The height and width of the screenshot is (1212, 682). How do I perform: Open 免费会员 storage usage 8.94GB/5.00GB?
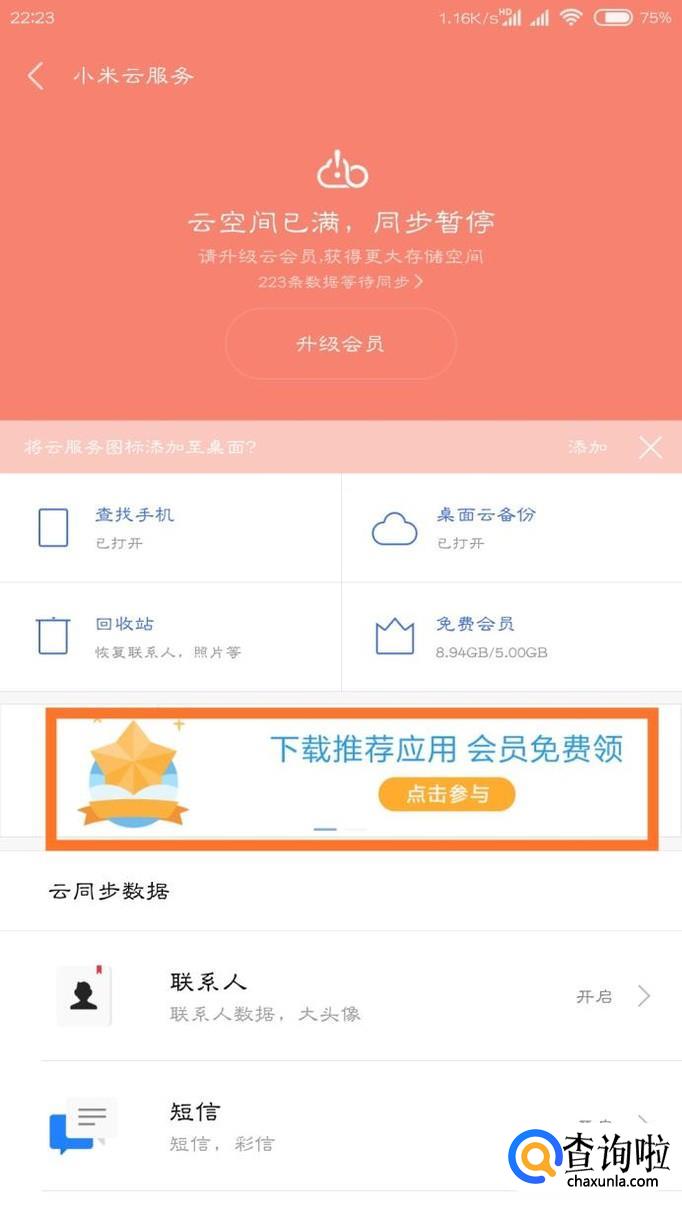point(491,653)
